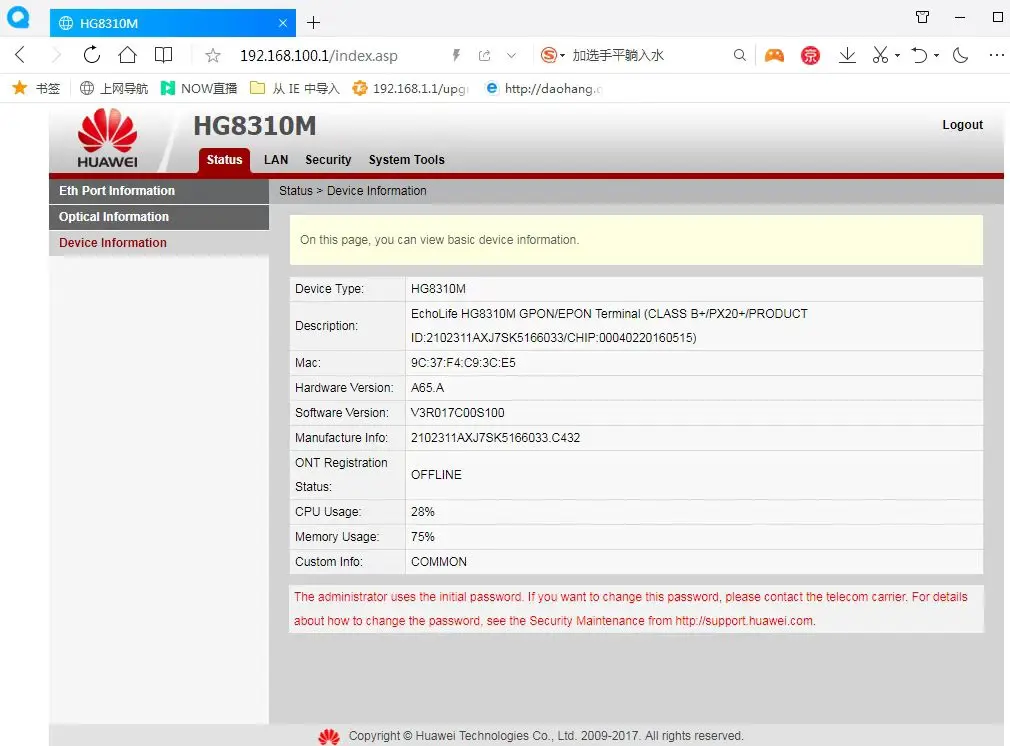
Task: Open the game controller icon
Action: click(774, 55)
